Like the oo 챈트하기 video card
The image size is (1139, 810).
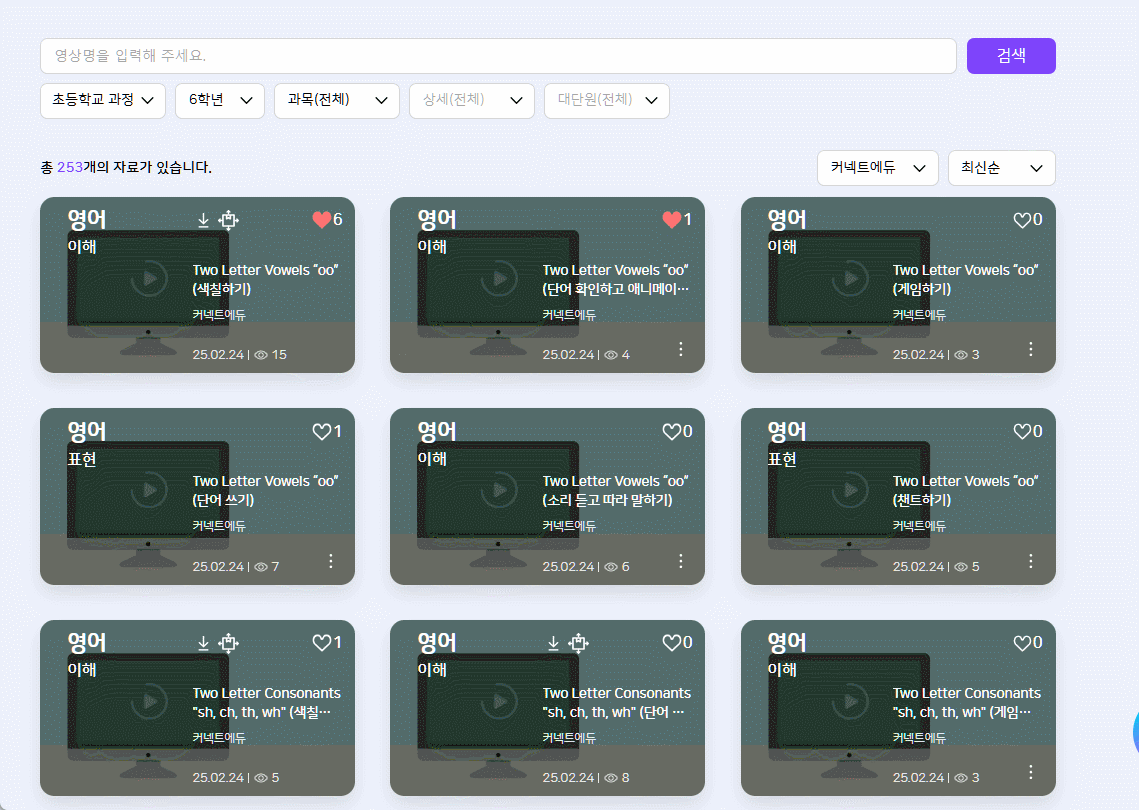1021,432
